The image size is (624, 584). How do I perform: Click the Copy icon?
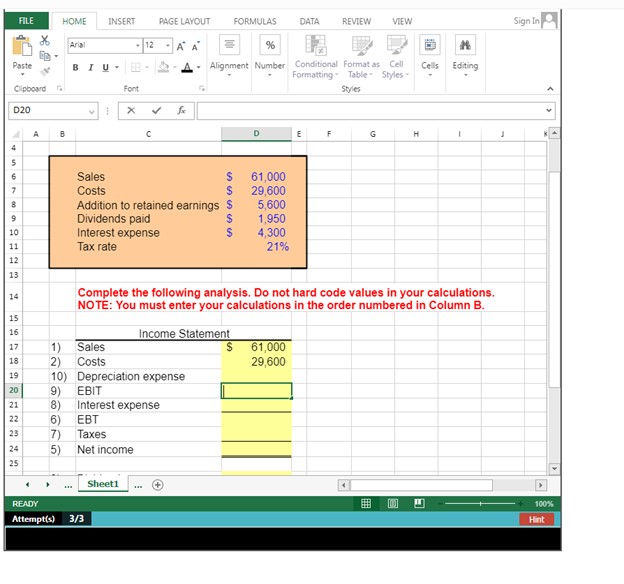pos(45,56)
